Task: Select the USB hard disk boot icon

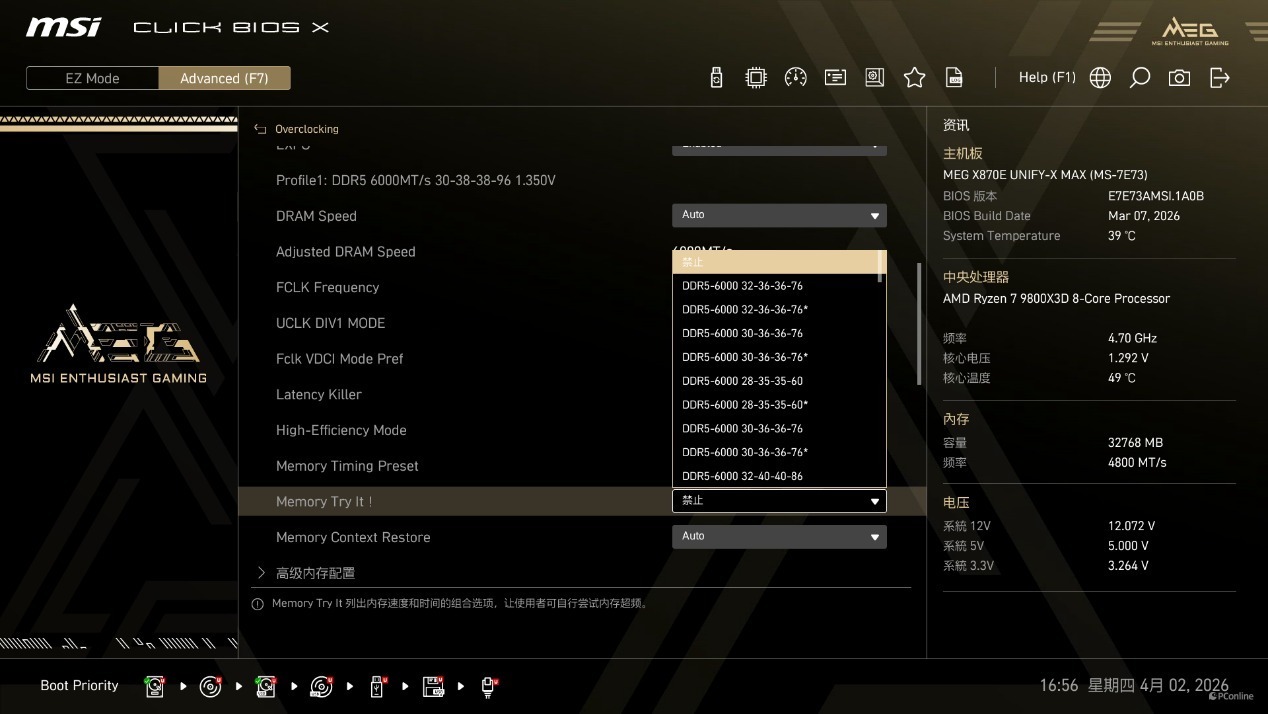Action: pos(266,686)
